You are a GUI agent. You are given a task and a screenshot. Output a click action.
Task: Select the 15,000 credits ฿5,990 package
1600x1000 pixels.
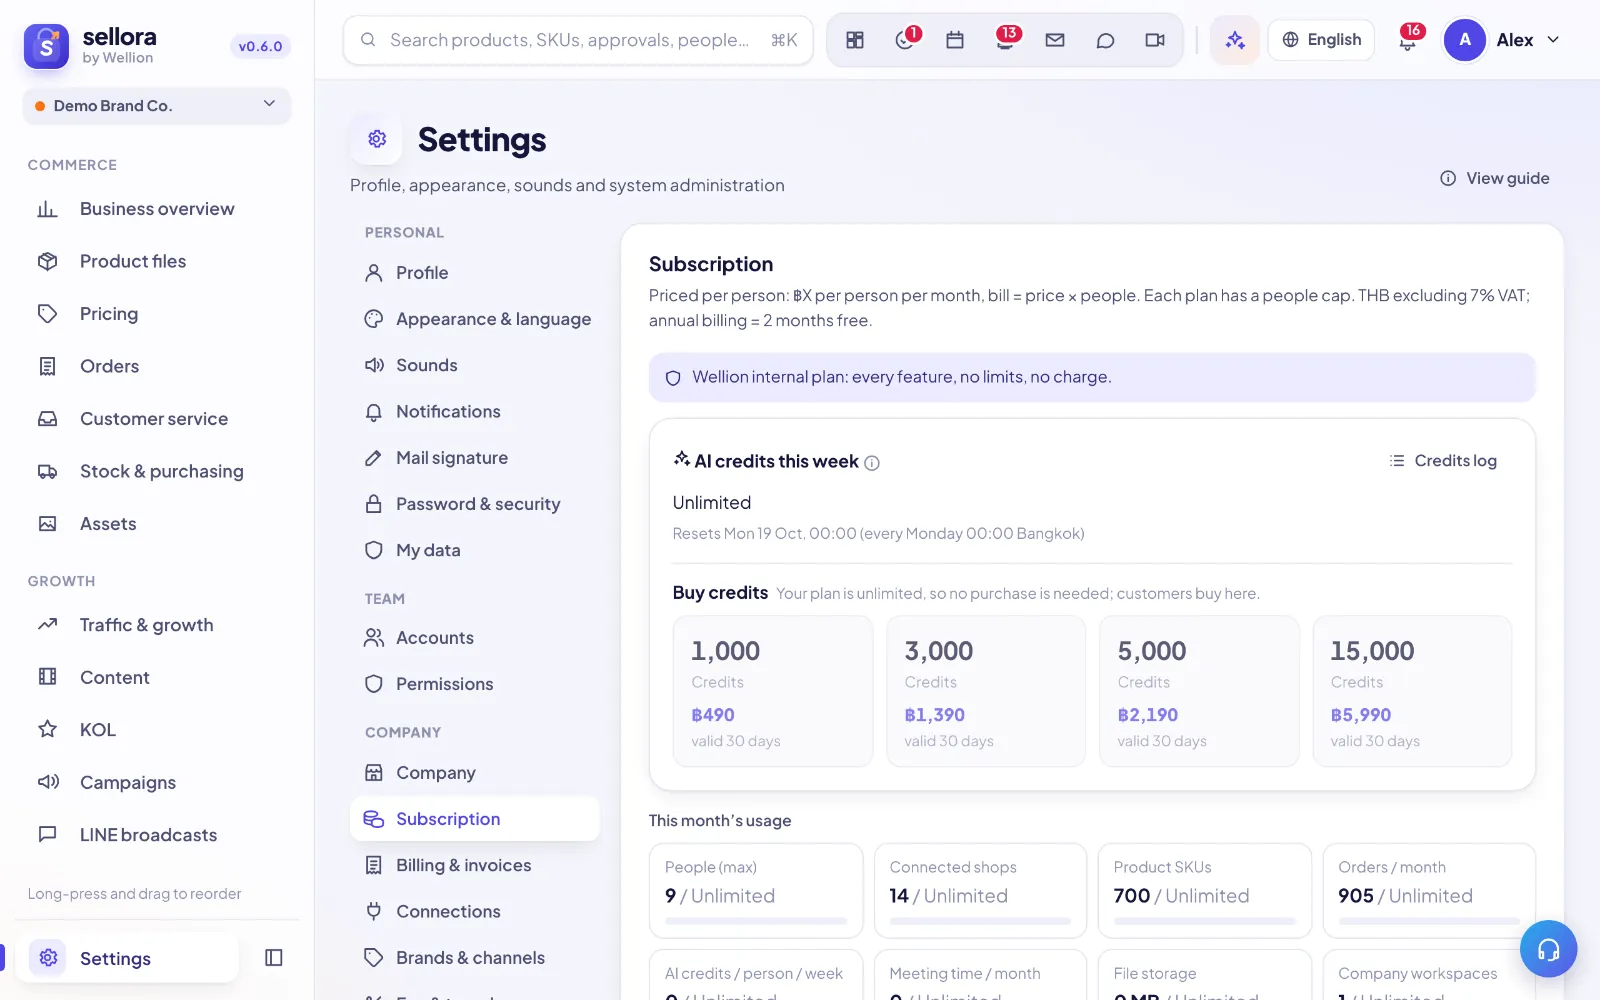pyautogui.click(x=1412, y=691)
